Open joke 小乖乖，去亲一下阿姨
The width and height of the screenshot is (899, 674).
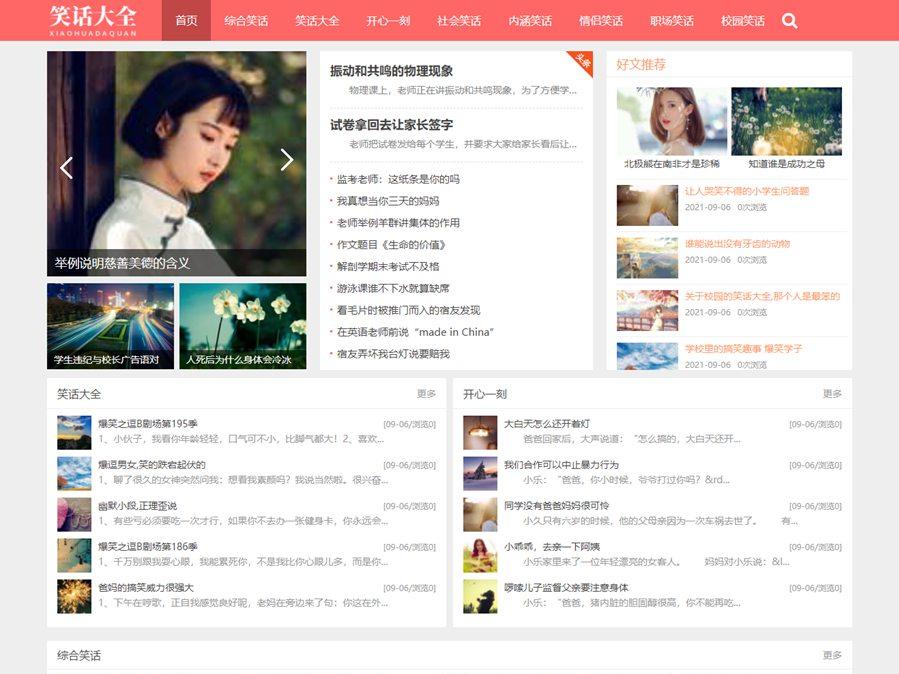(552, 547)
